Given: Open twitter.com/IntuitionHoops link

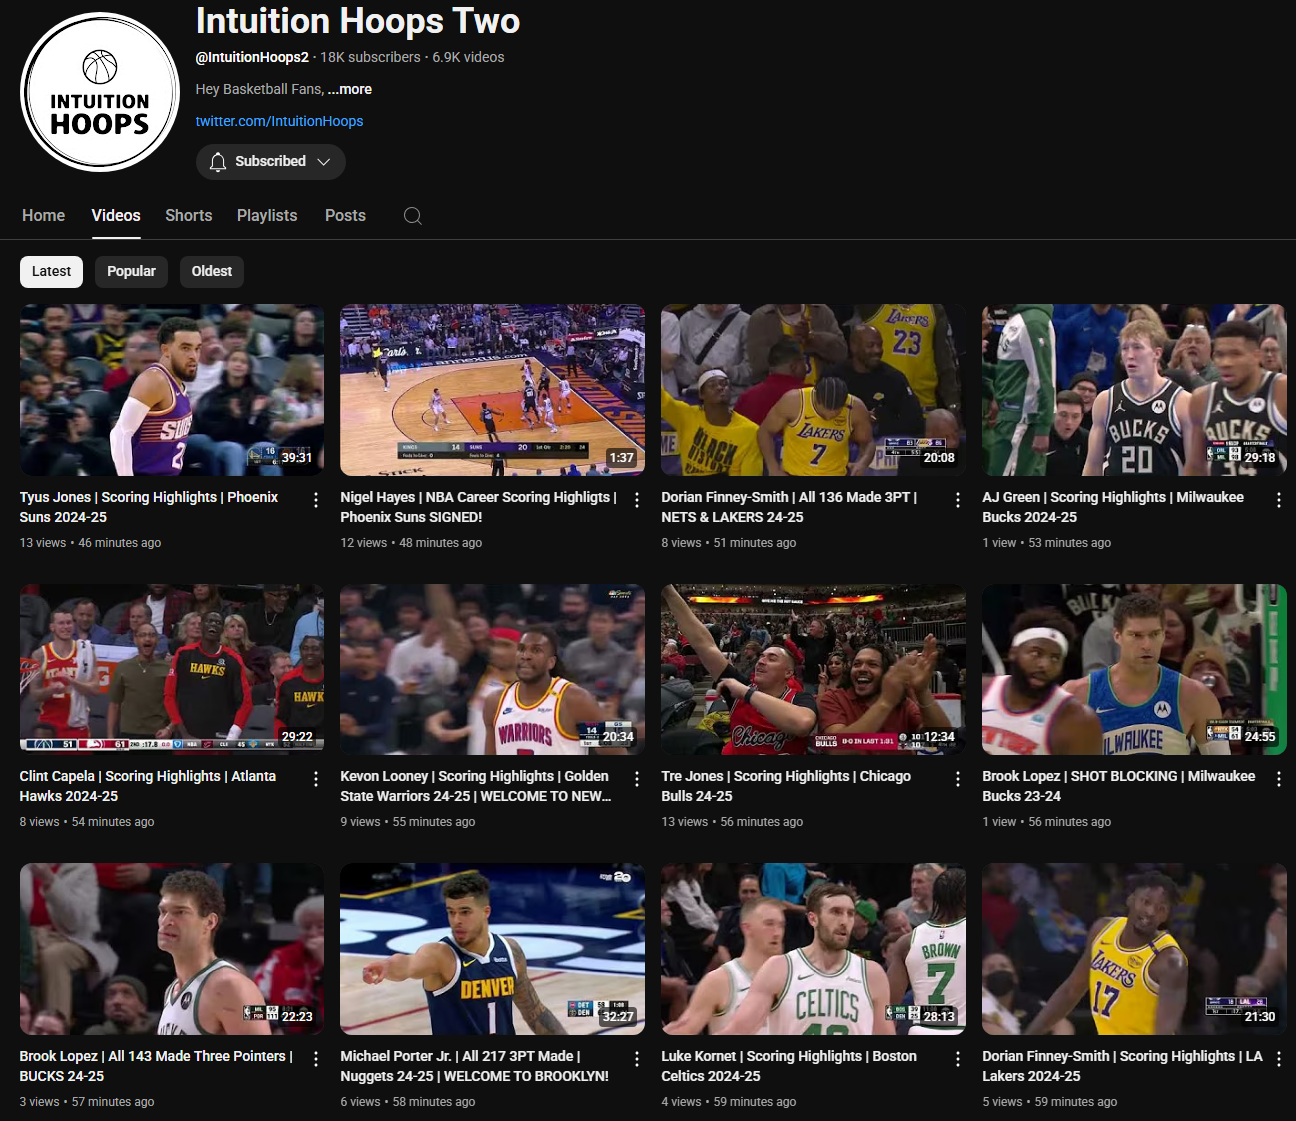Looking at the screenshot, I should pyautogui.click(x=279, y=121).
